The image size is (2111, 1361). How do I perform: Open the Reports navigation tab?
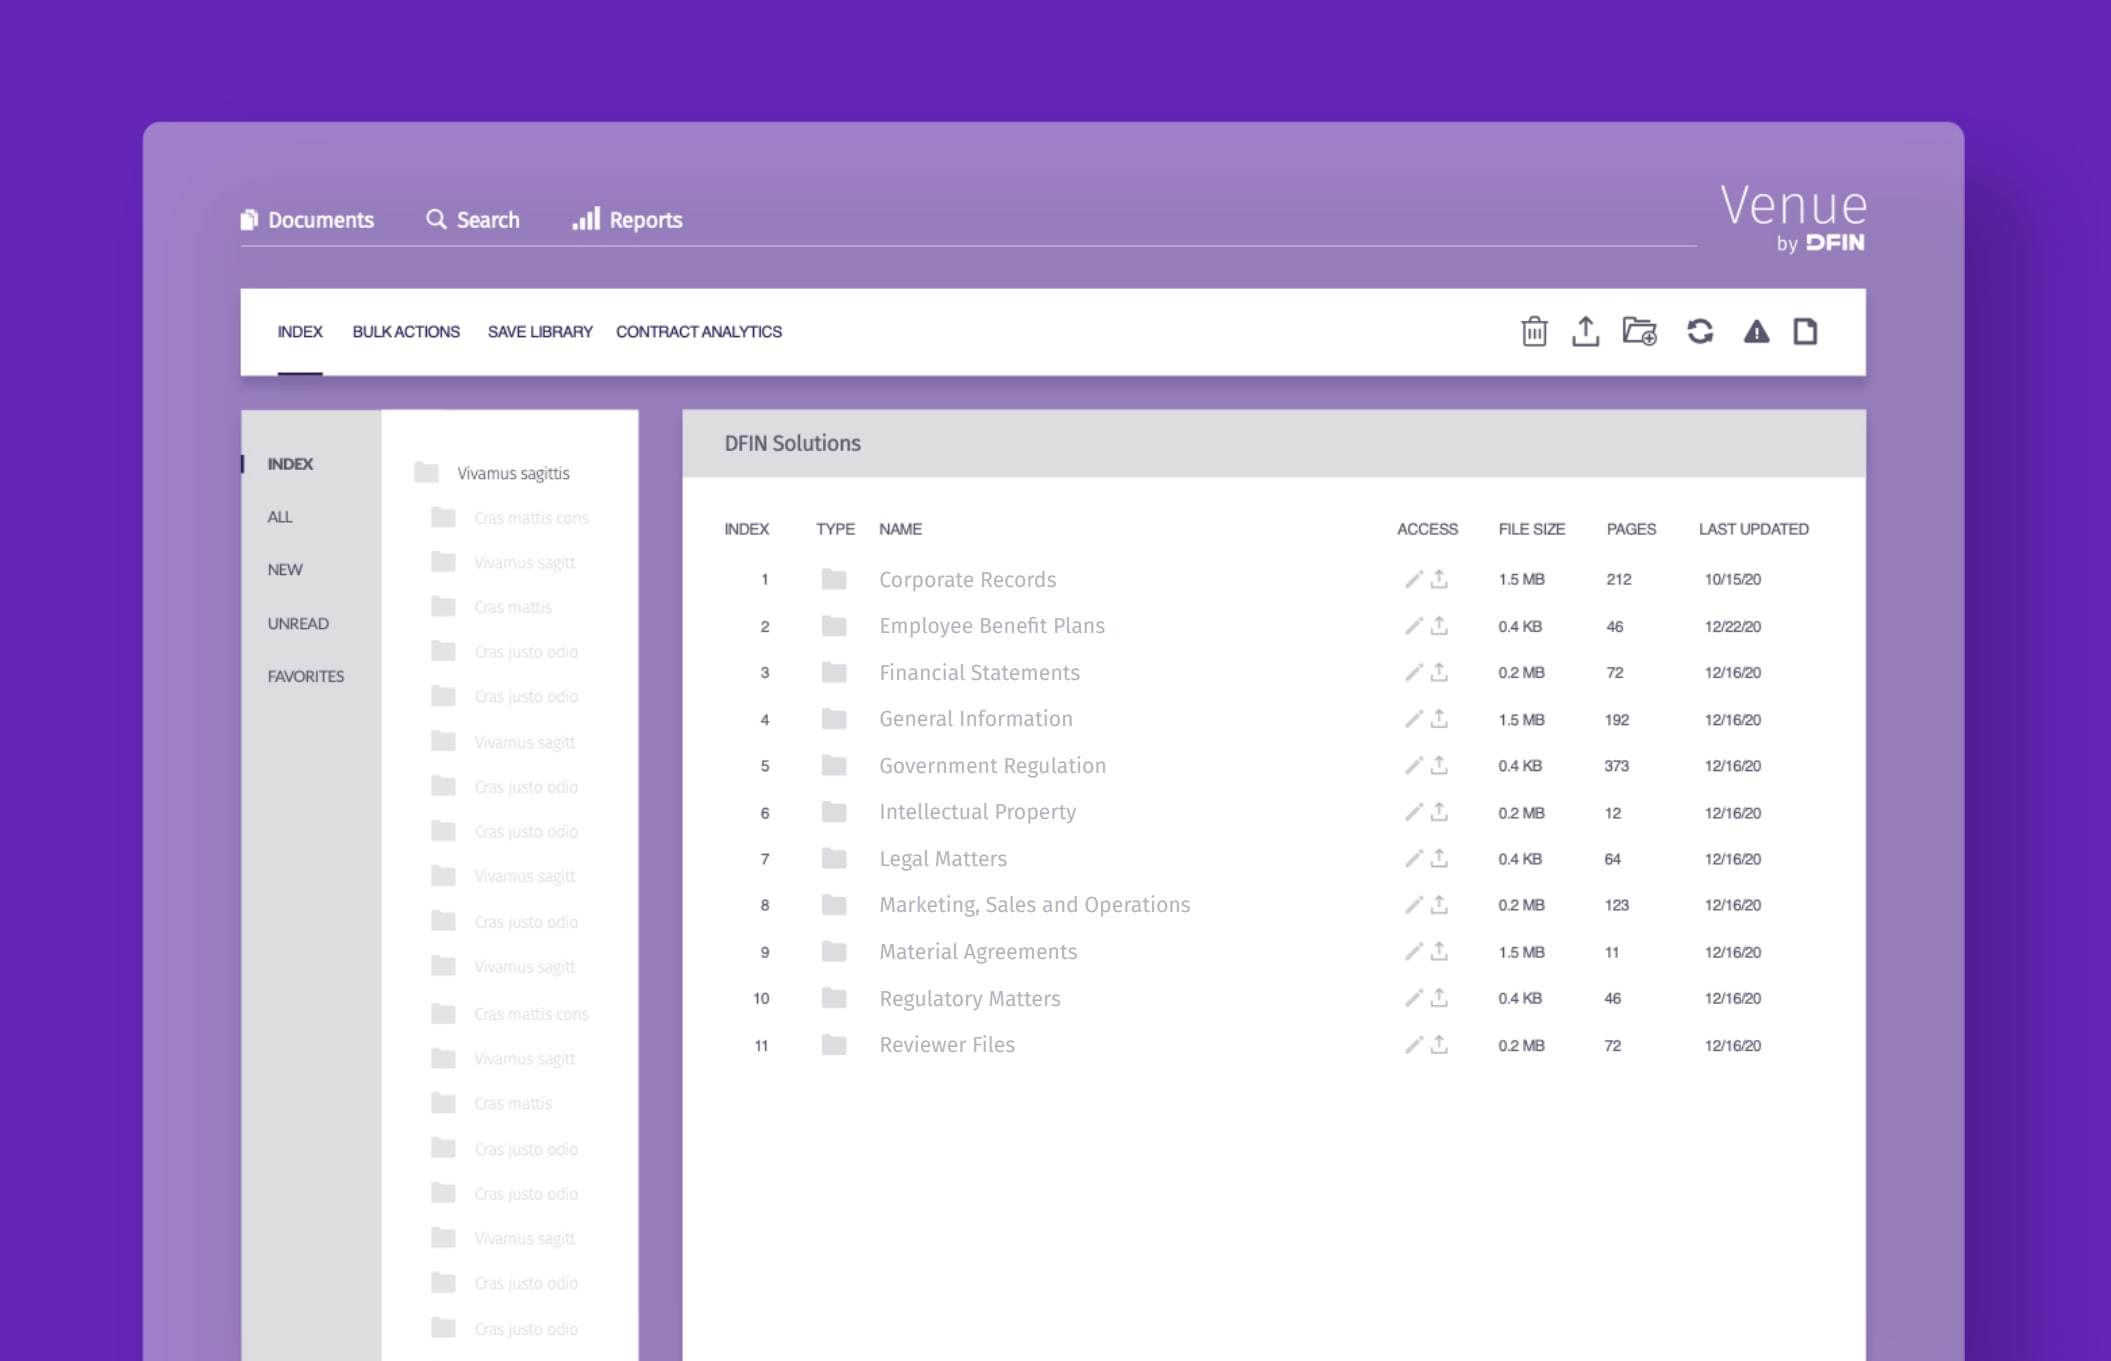coord(627,220)
